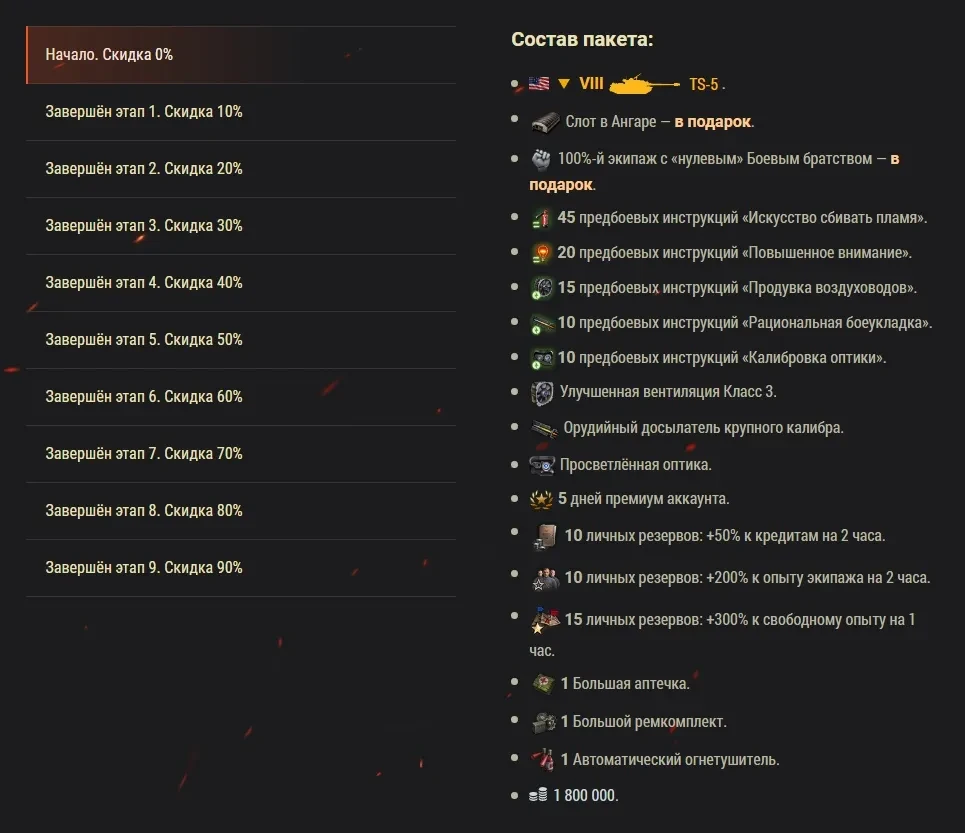
Task: Click the large first aid kit icon
Action: 543,684
